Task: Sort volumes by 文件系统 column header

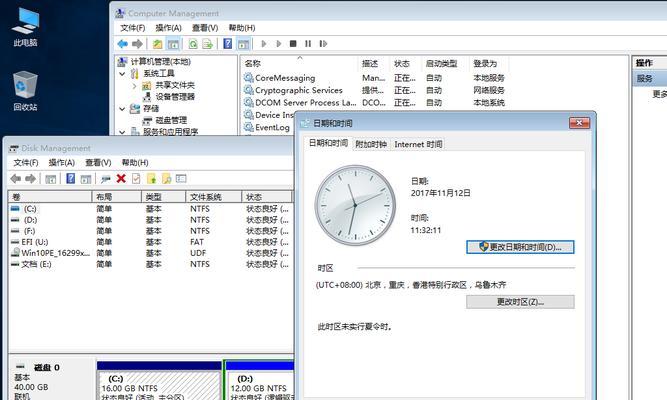Action: (x=214, y=197)
